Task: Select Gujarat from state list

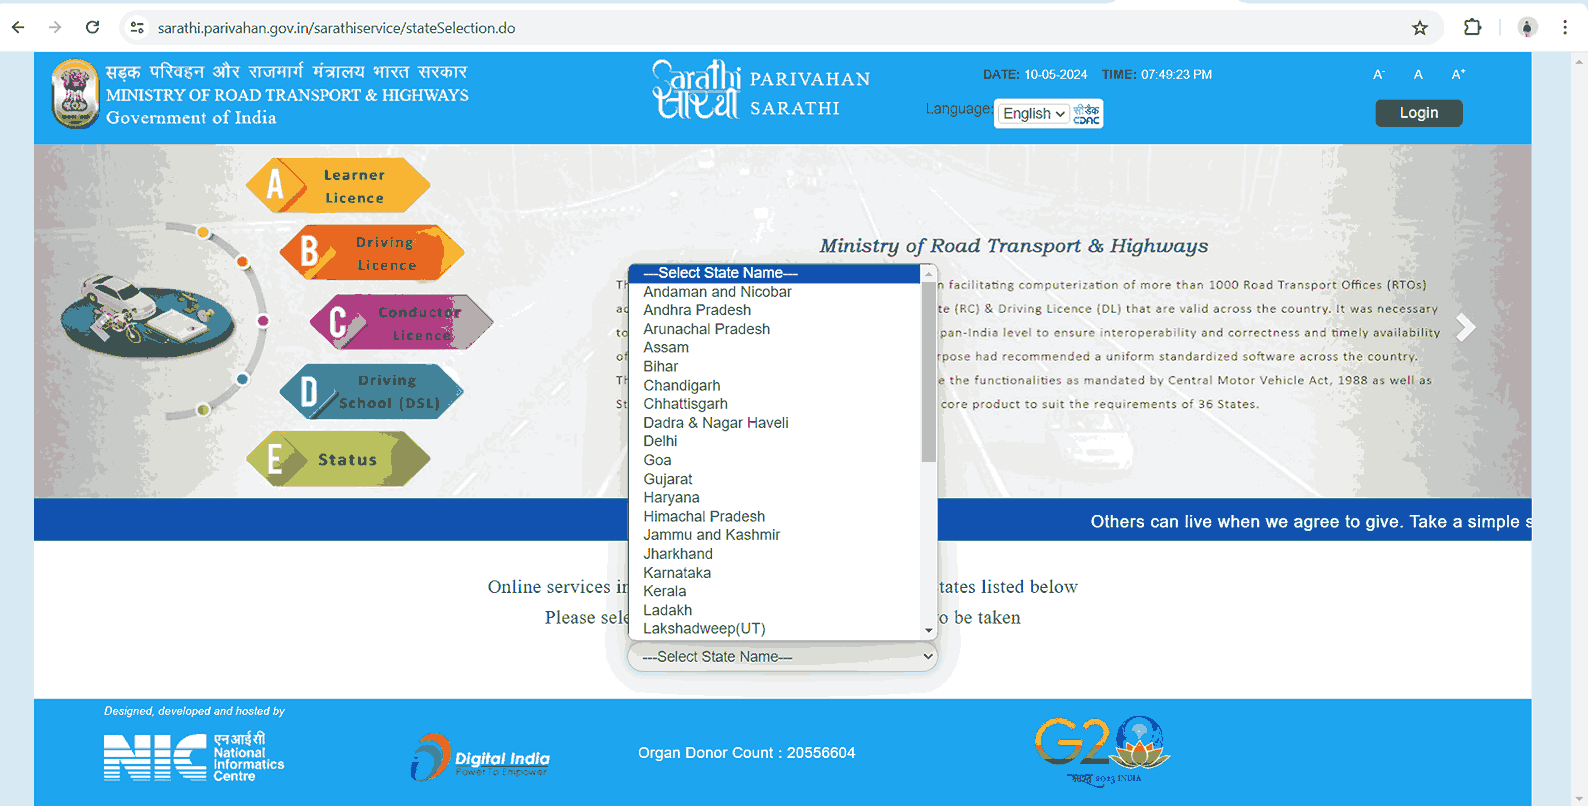Action: point(774,479)
